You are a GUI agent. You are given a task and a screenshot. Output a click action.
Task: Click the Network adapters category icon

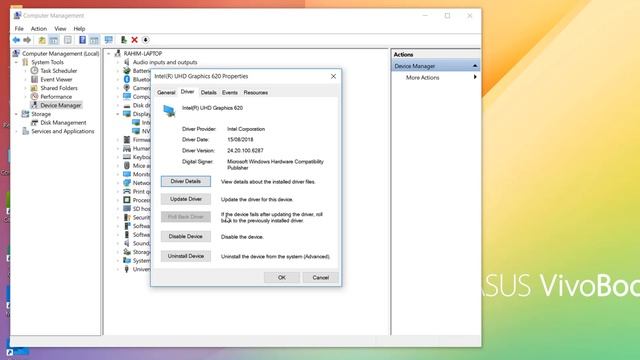pyautogui.click(x=127, y=183)
